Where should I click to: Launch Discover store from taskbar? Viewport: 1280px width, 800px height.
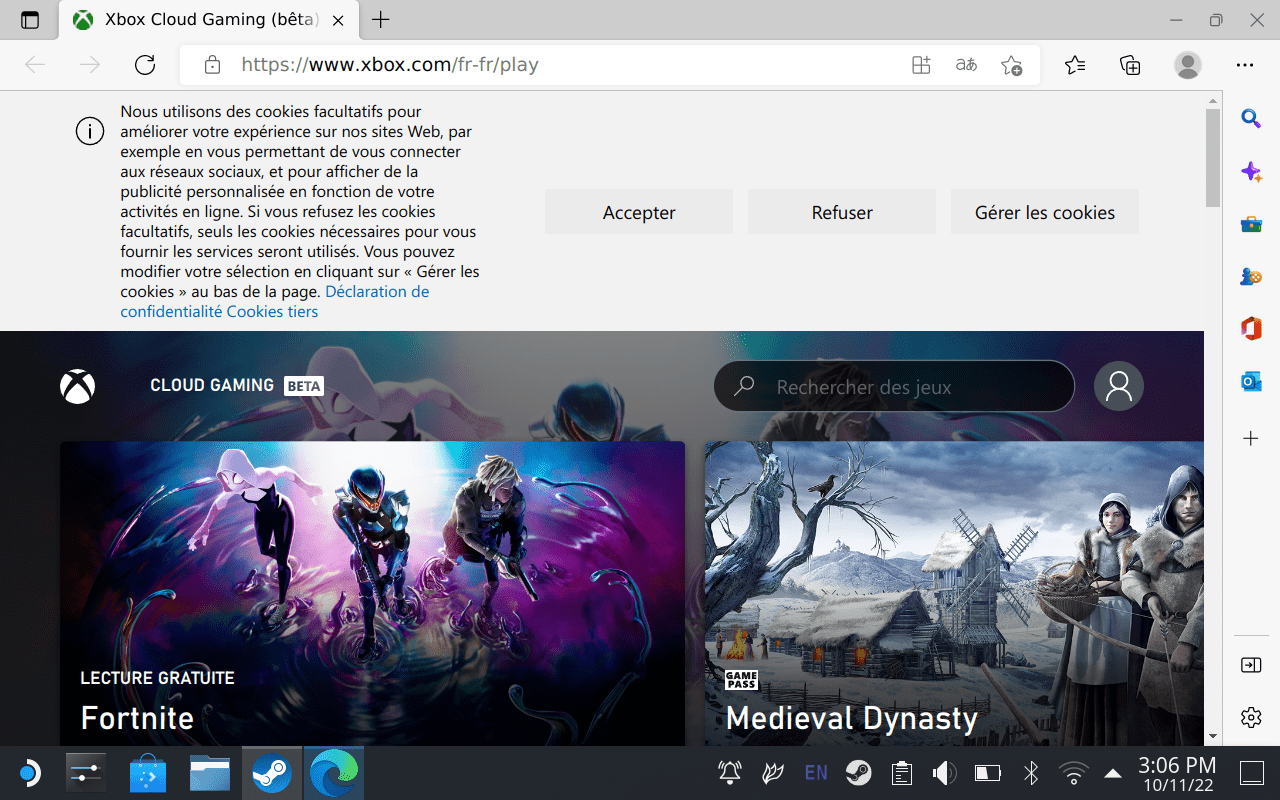coord(149,773)
